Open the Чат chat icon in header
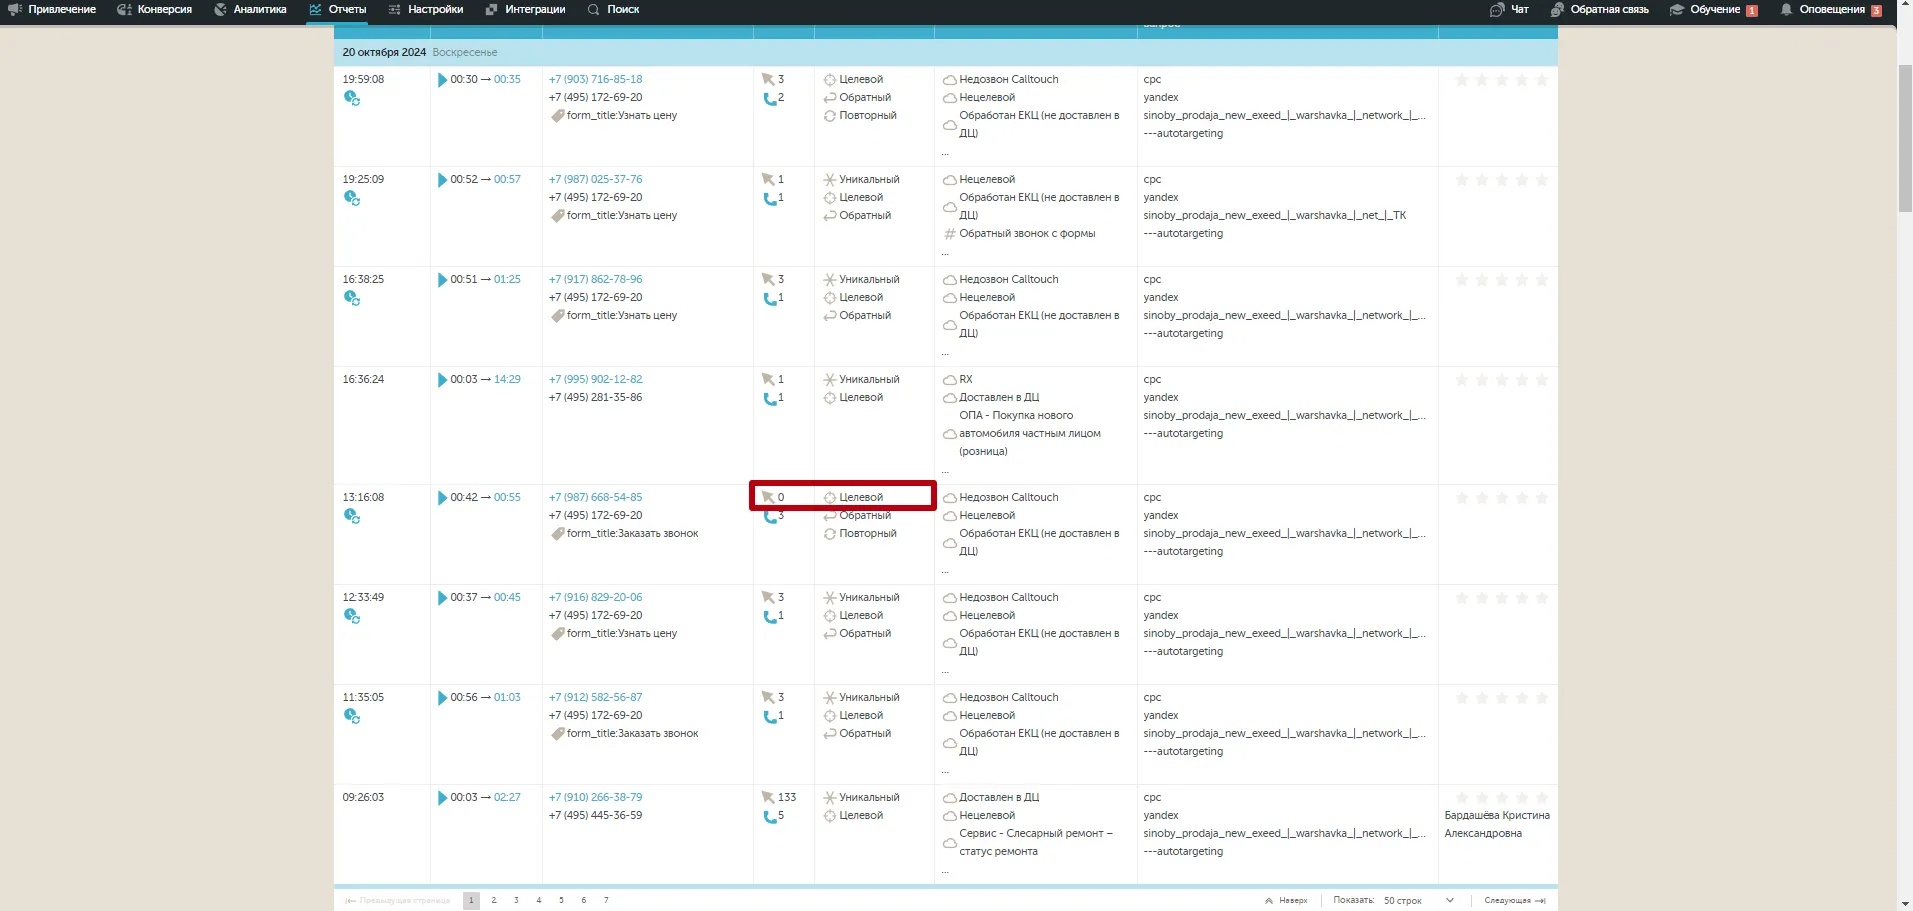This screenshot has width=1913, height=911. pyautogui.click(x=1497, y=10)
